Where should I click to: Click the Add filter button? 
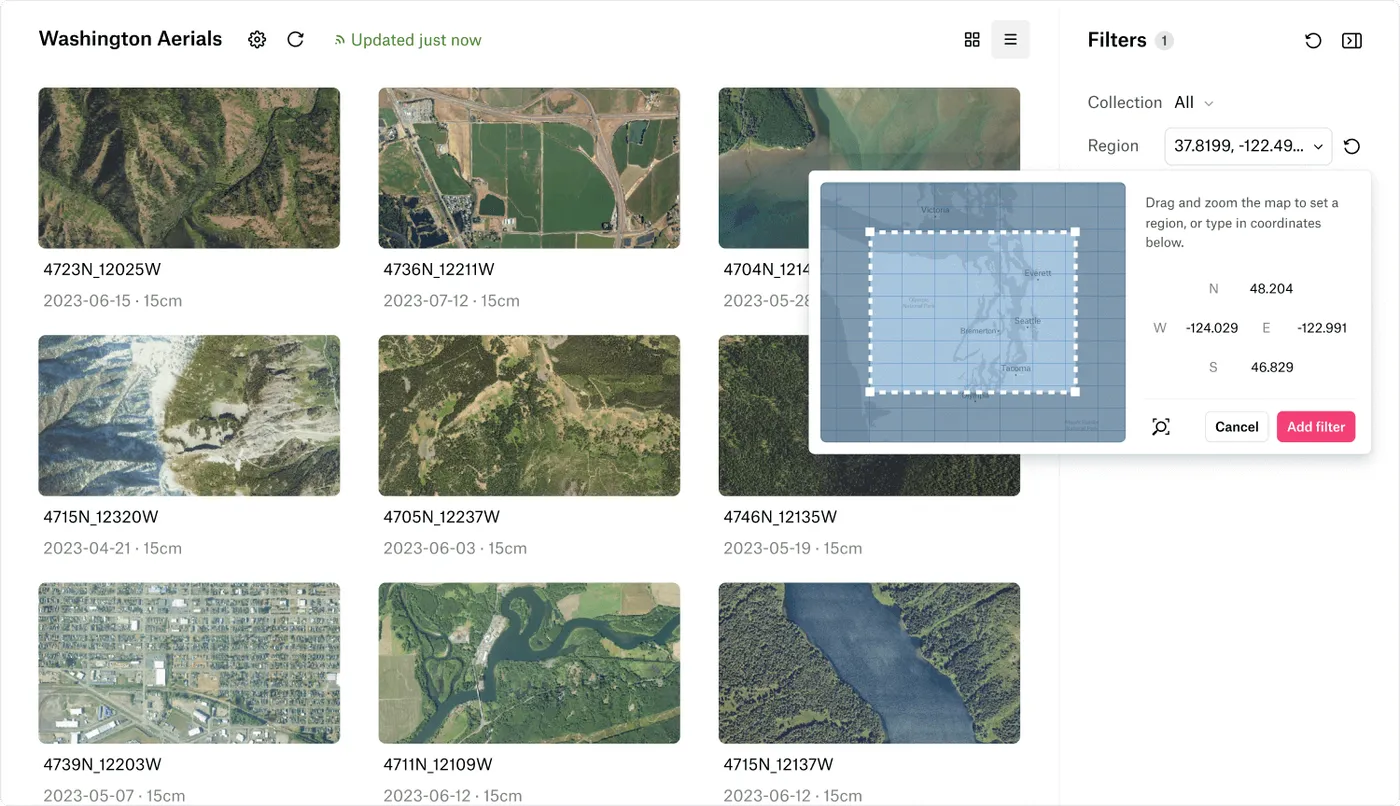1316,427
